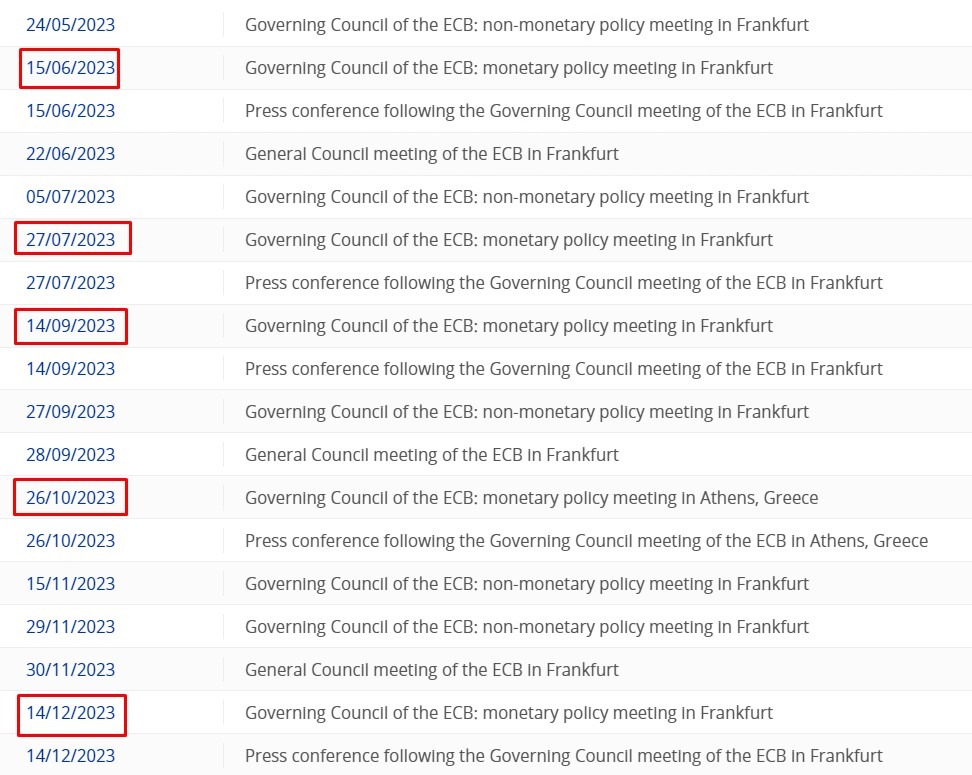The height and width of the screenshot is (775, 972).
Task: Click the 14/12/2023 press conference description
Action: pyautogui.click(x=563, y=756)
